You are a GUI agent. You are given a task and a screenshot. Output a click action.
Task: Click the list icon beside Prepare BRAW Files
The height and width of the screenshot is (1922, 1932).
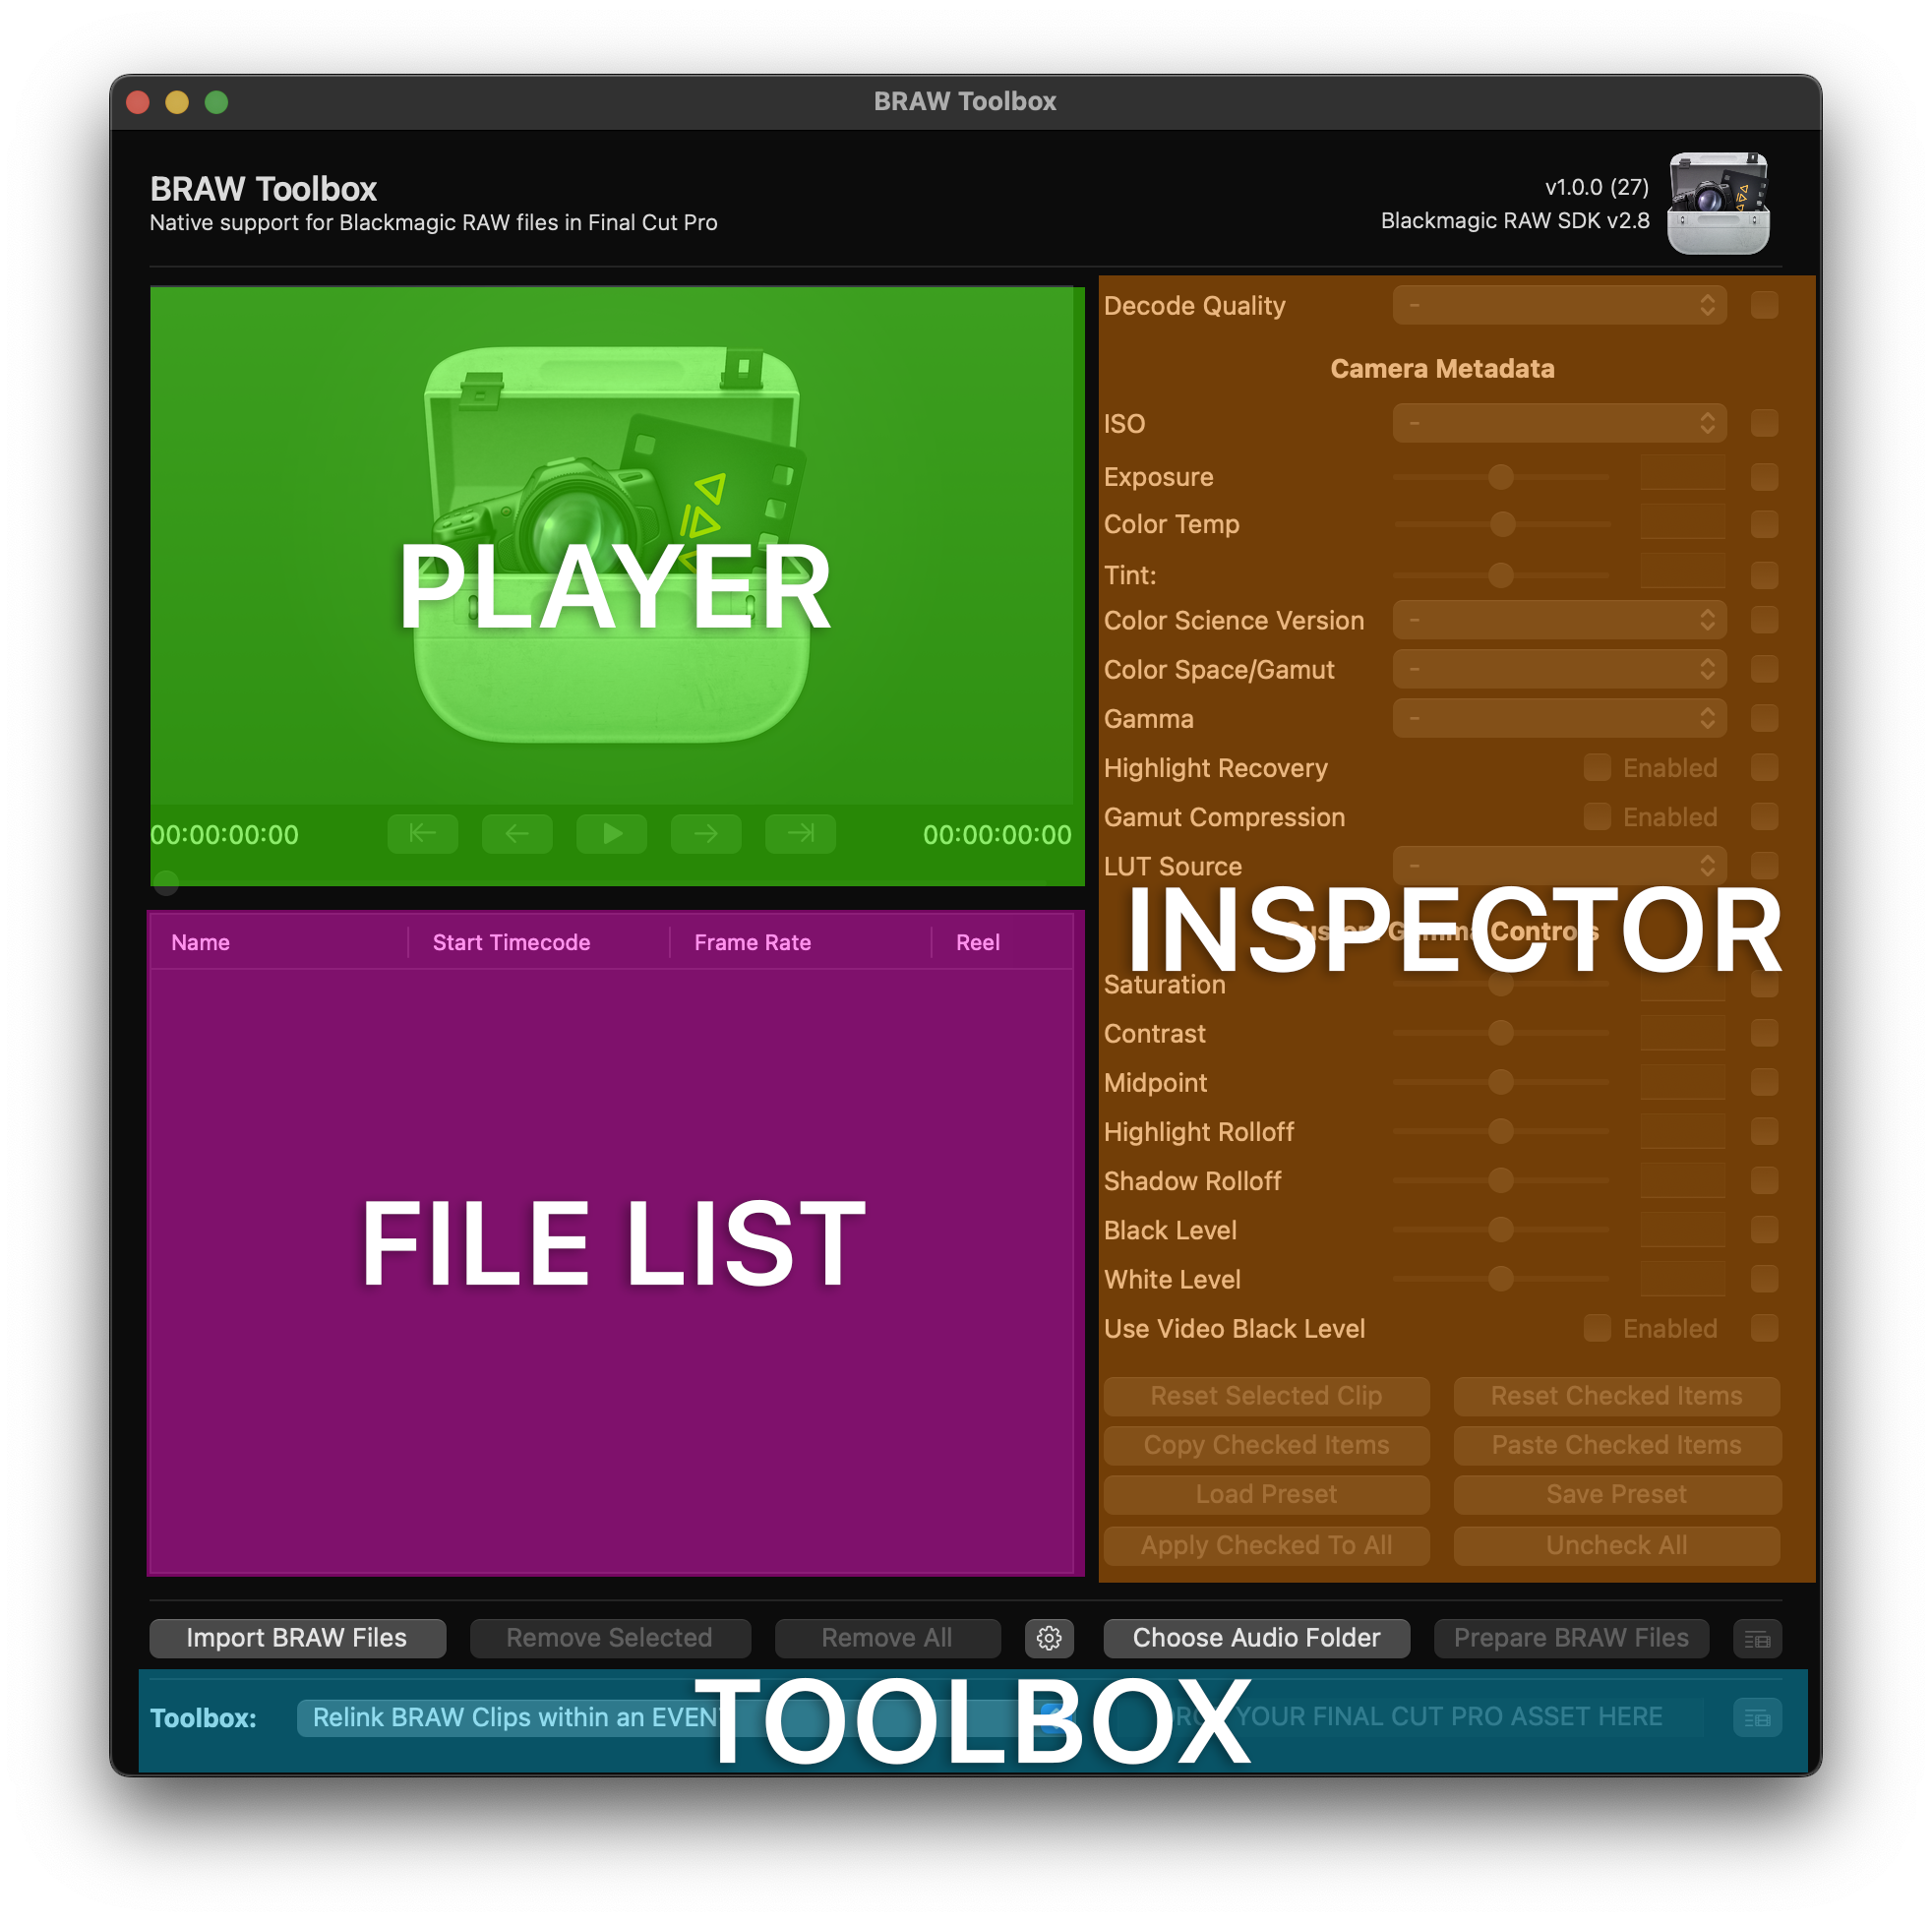click(1757, 1639)
